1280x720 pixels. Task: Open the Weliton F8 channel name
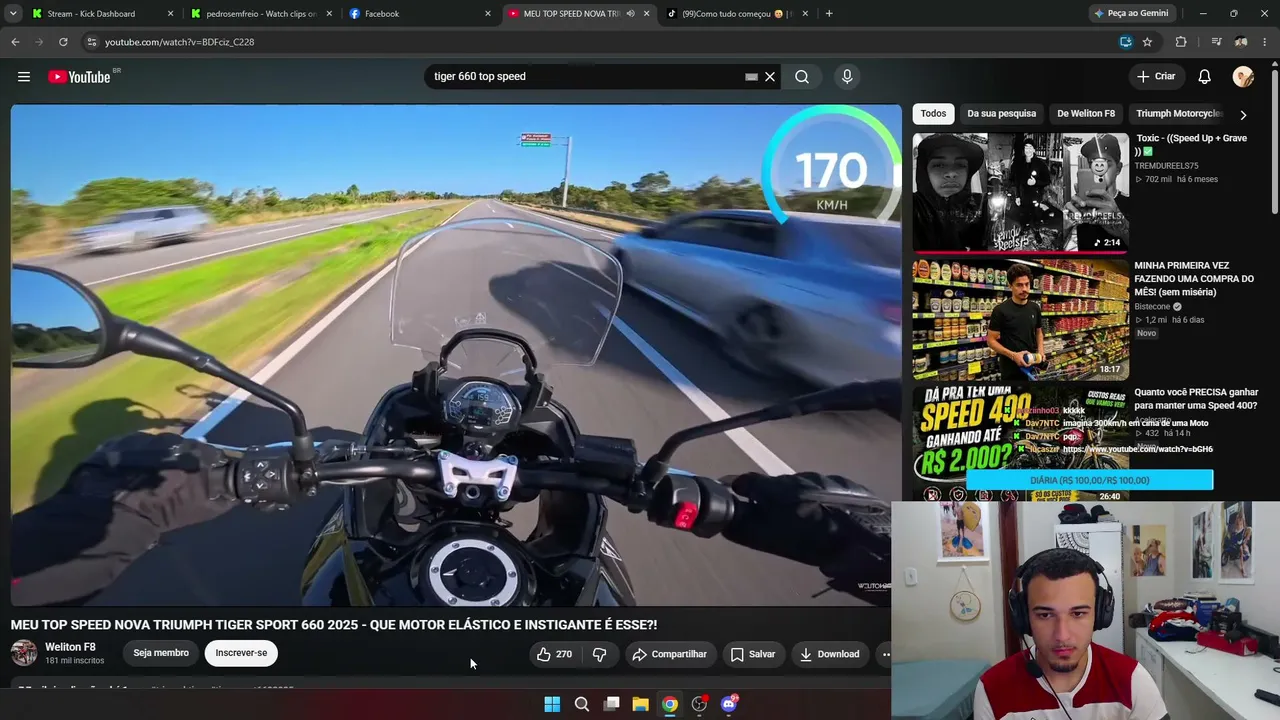(70, 647)
